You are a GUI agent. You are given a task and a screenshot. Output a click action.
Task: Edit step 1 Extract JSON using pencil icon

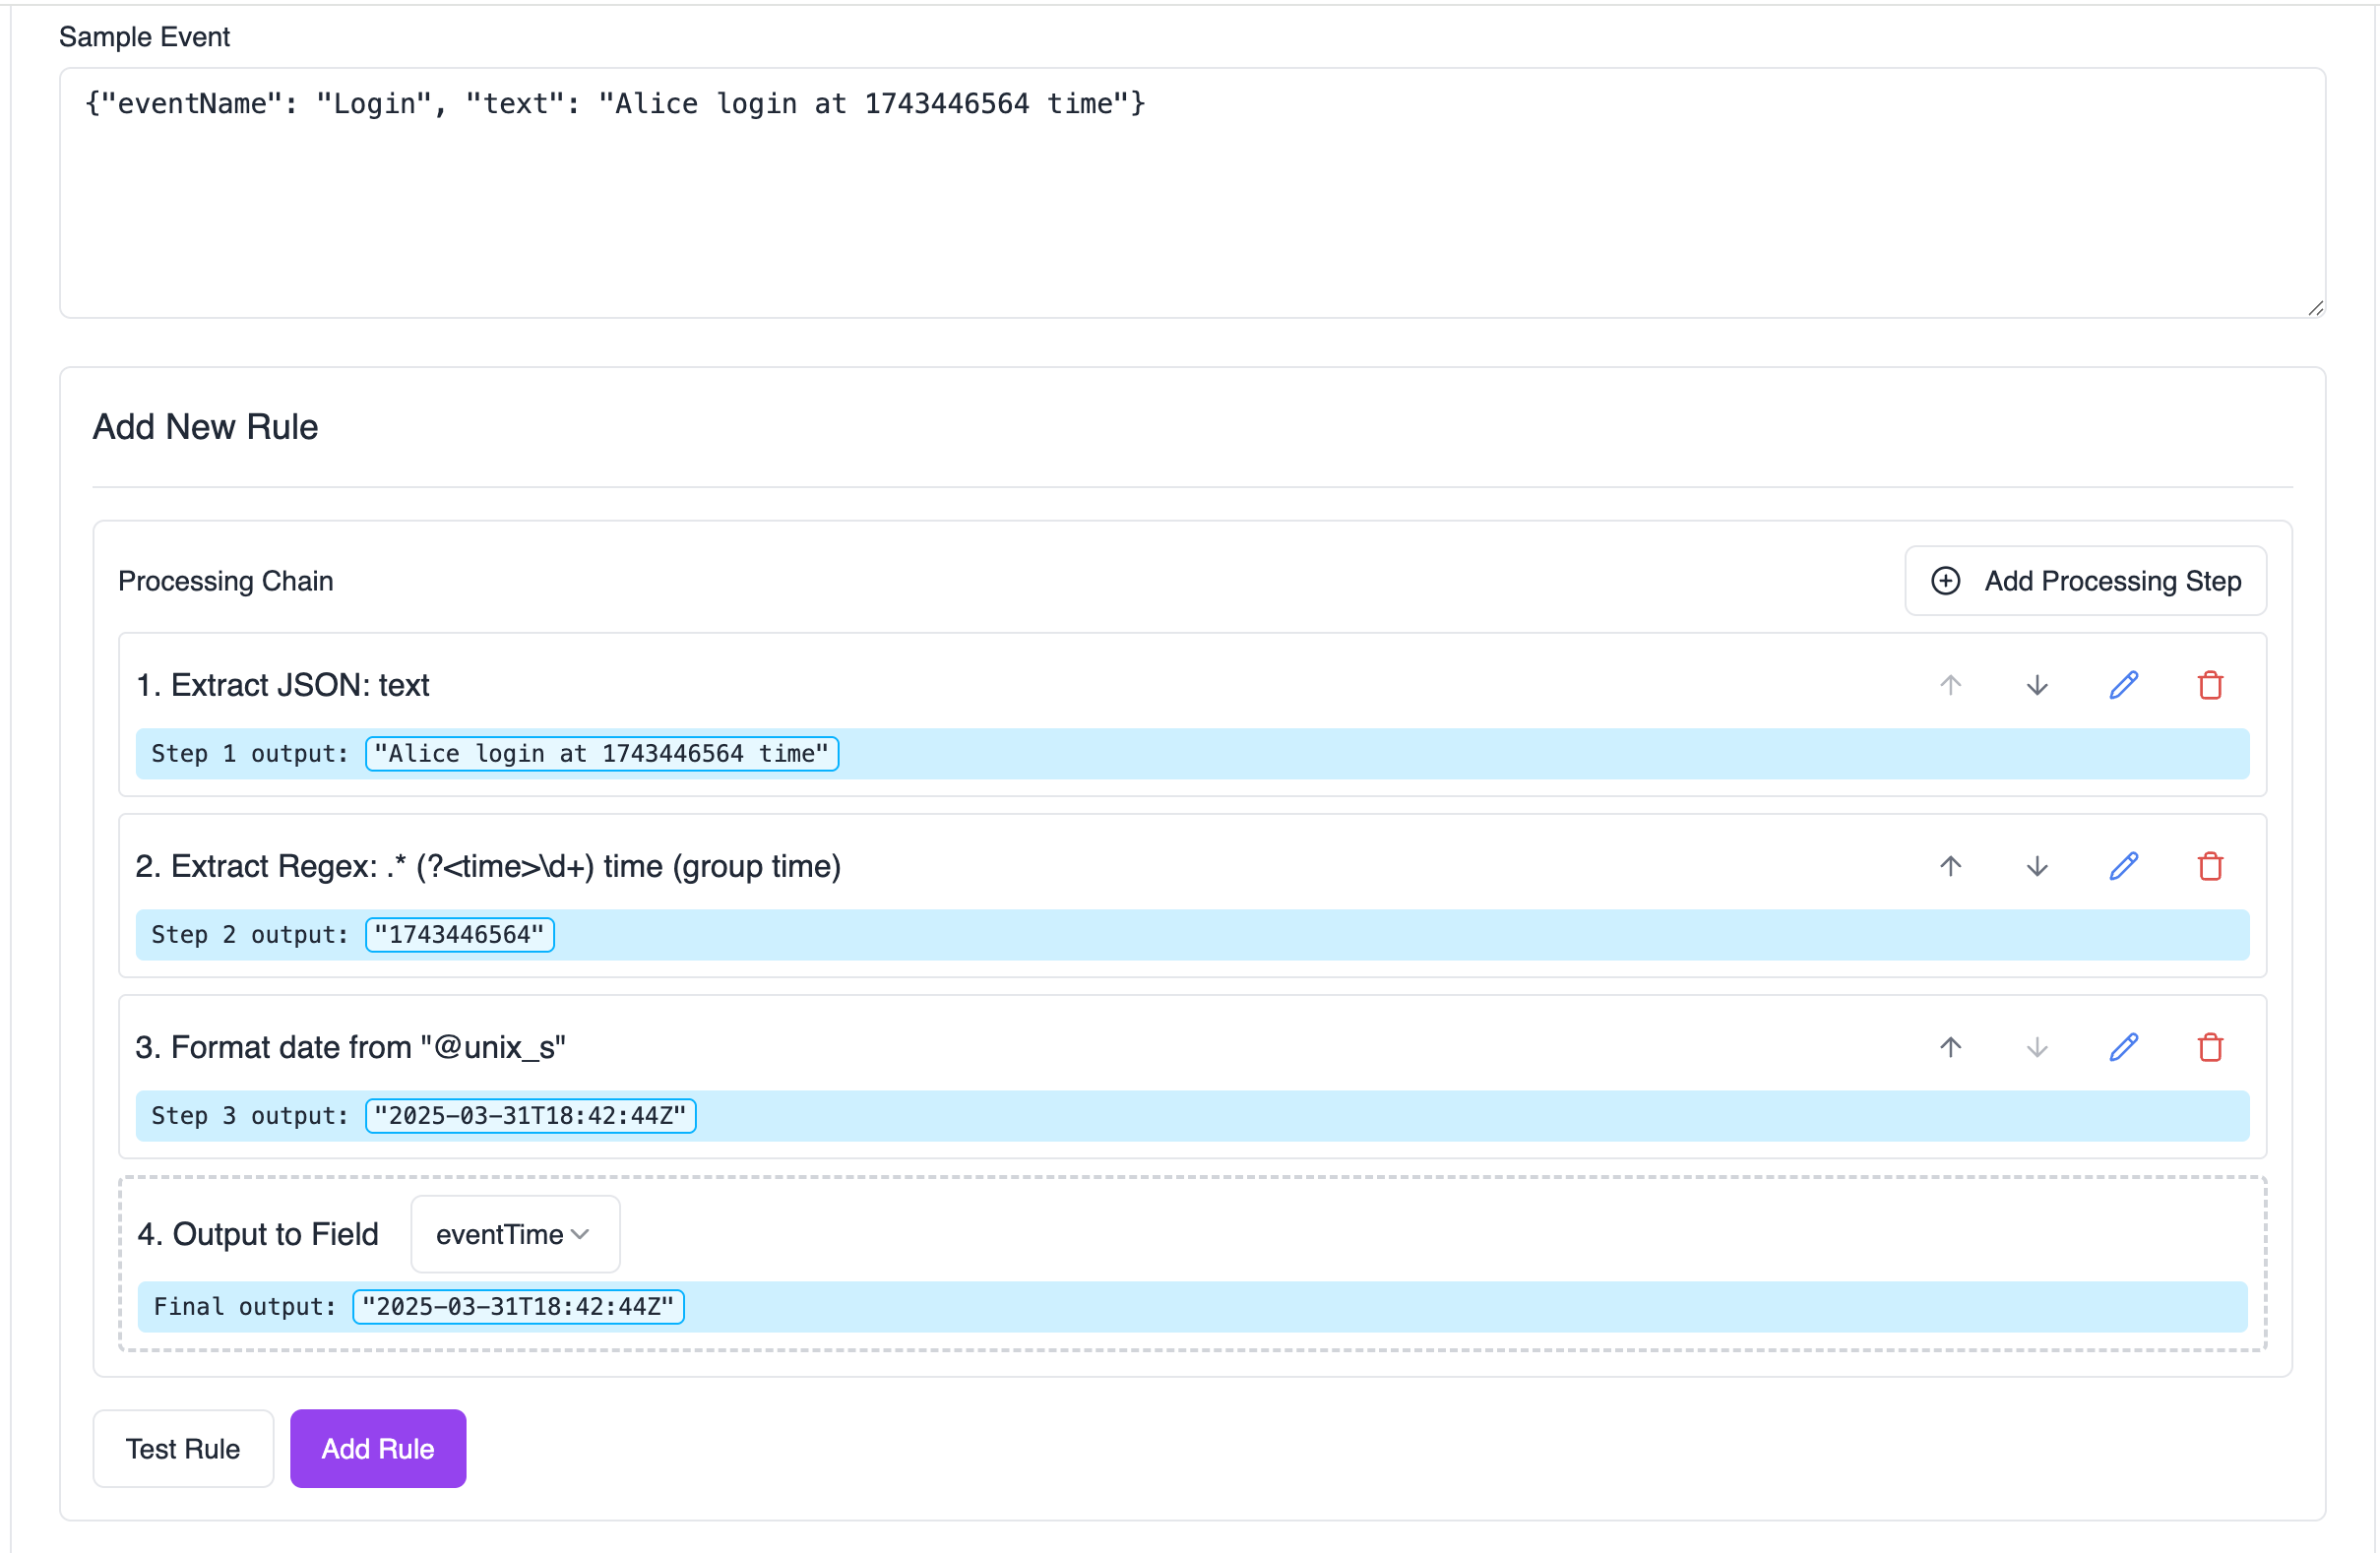pyautogui.click(x=2124, y=685)
